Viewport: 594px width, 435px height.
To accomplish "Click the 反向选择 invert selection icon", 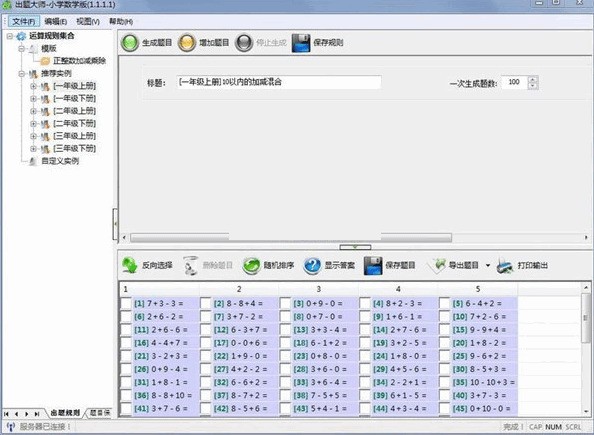I will coord(130,265).
